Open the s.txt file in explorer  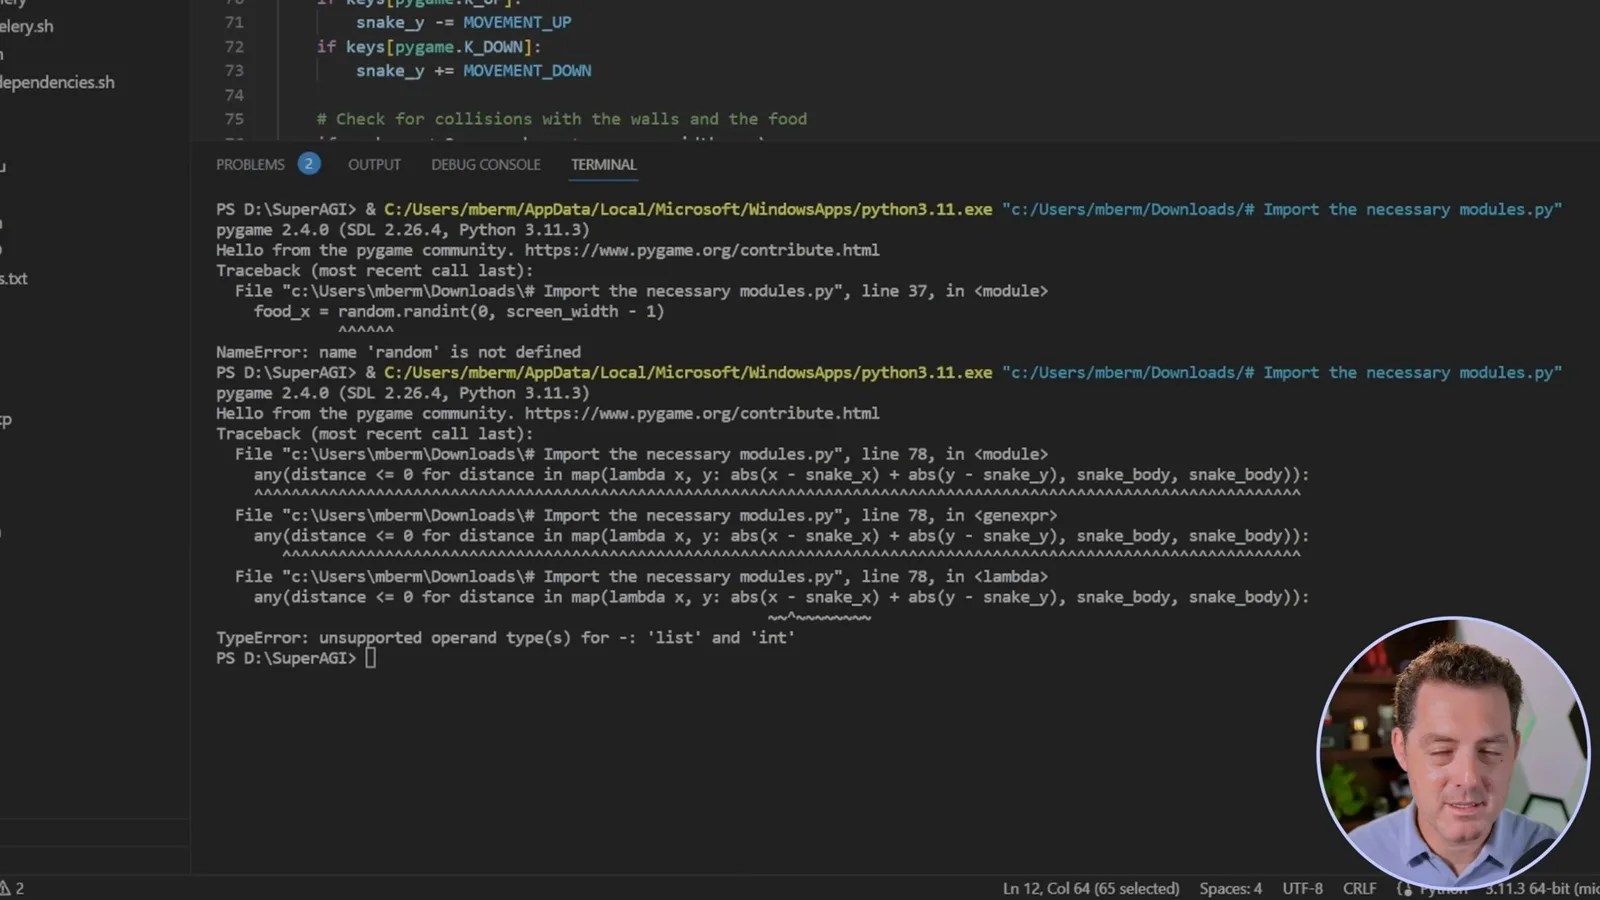tap(14, 278)
